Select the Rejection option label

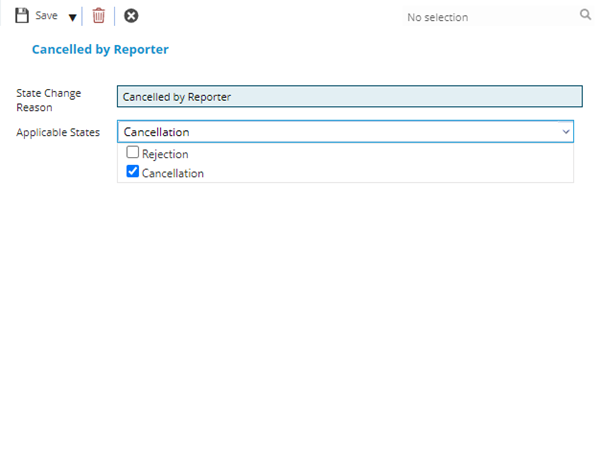pos(165,154)
